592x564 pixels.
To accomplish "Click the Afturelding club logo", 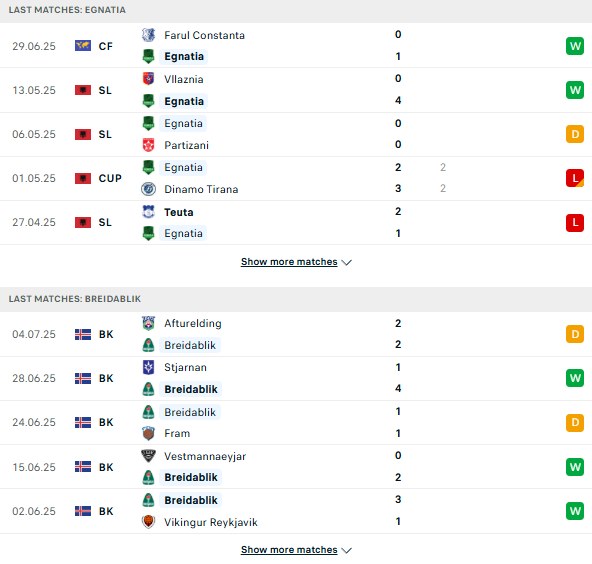I will [148, 323].
